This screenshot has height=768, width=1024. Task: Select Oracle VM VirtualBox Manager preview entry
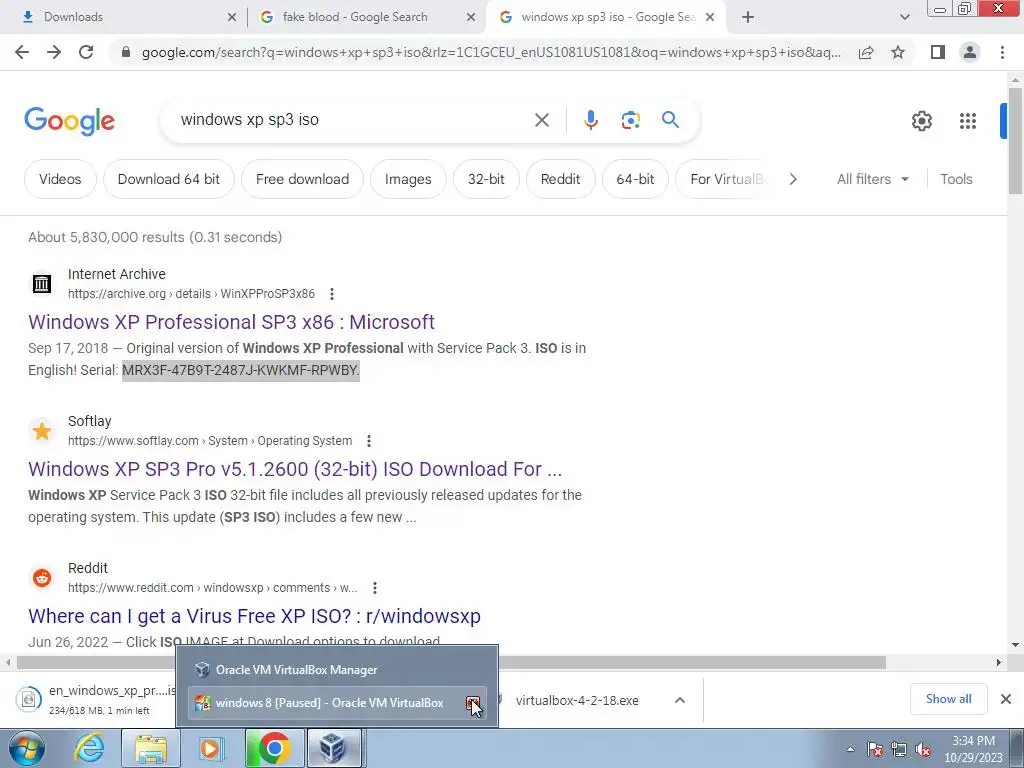[x=337, y=670]
